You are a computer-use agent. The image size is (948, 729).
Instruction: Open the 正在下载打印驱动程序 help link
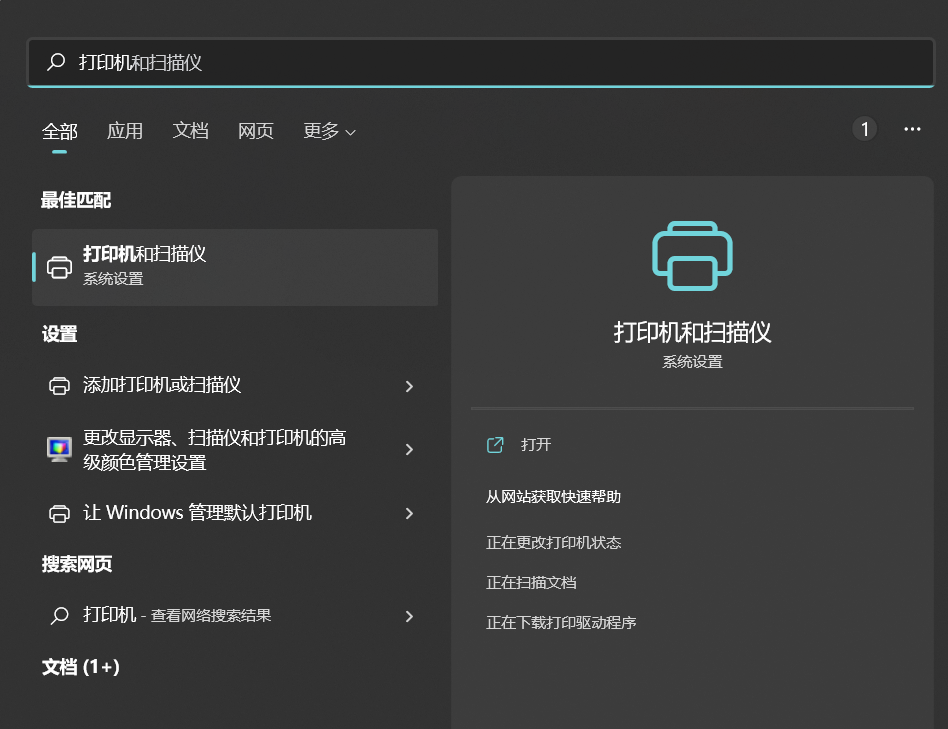[x=561, y=623]
